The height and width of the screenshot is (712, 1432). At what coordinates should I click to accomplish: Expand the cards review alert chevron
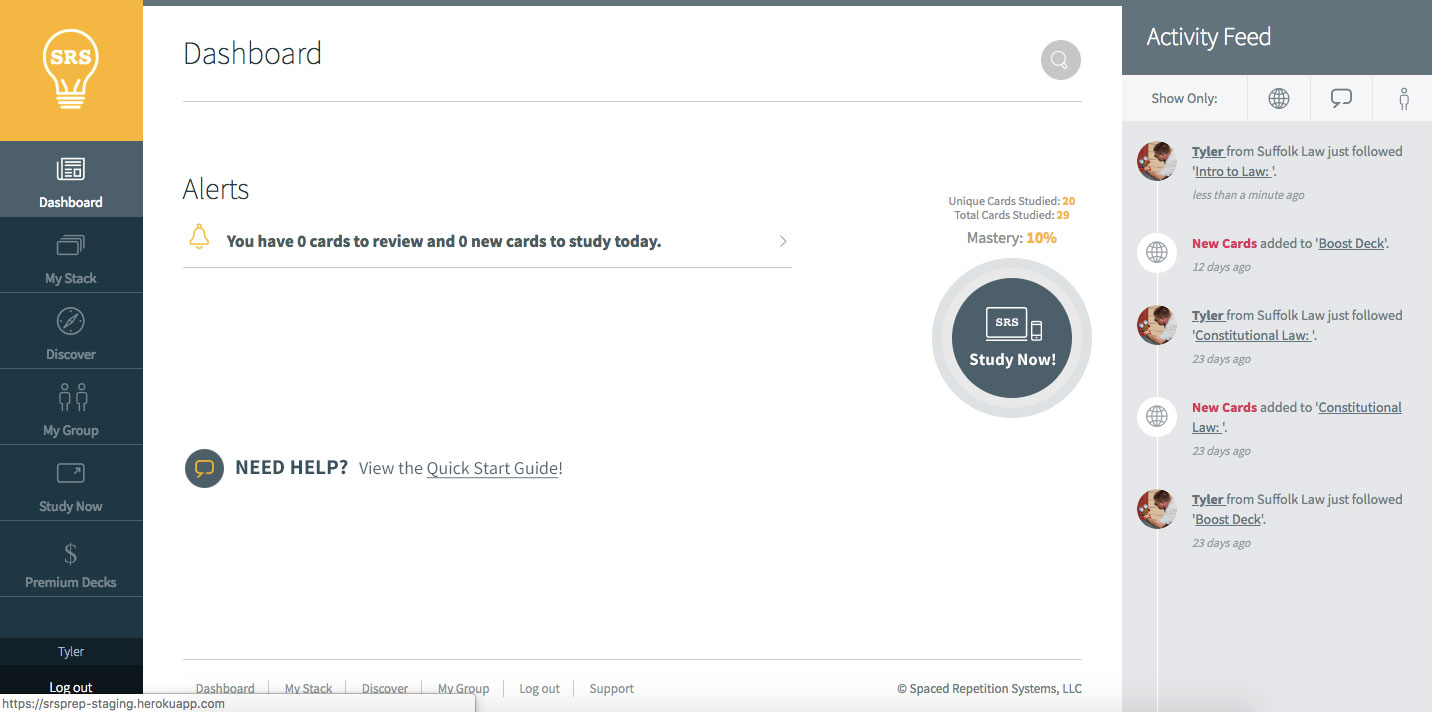[x=783, y=241]
